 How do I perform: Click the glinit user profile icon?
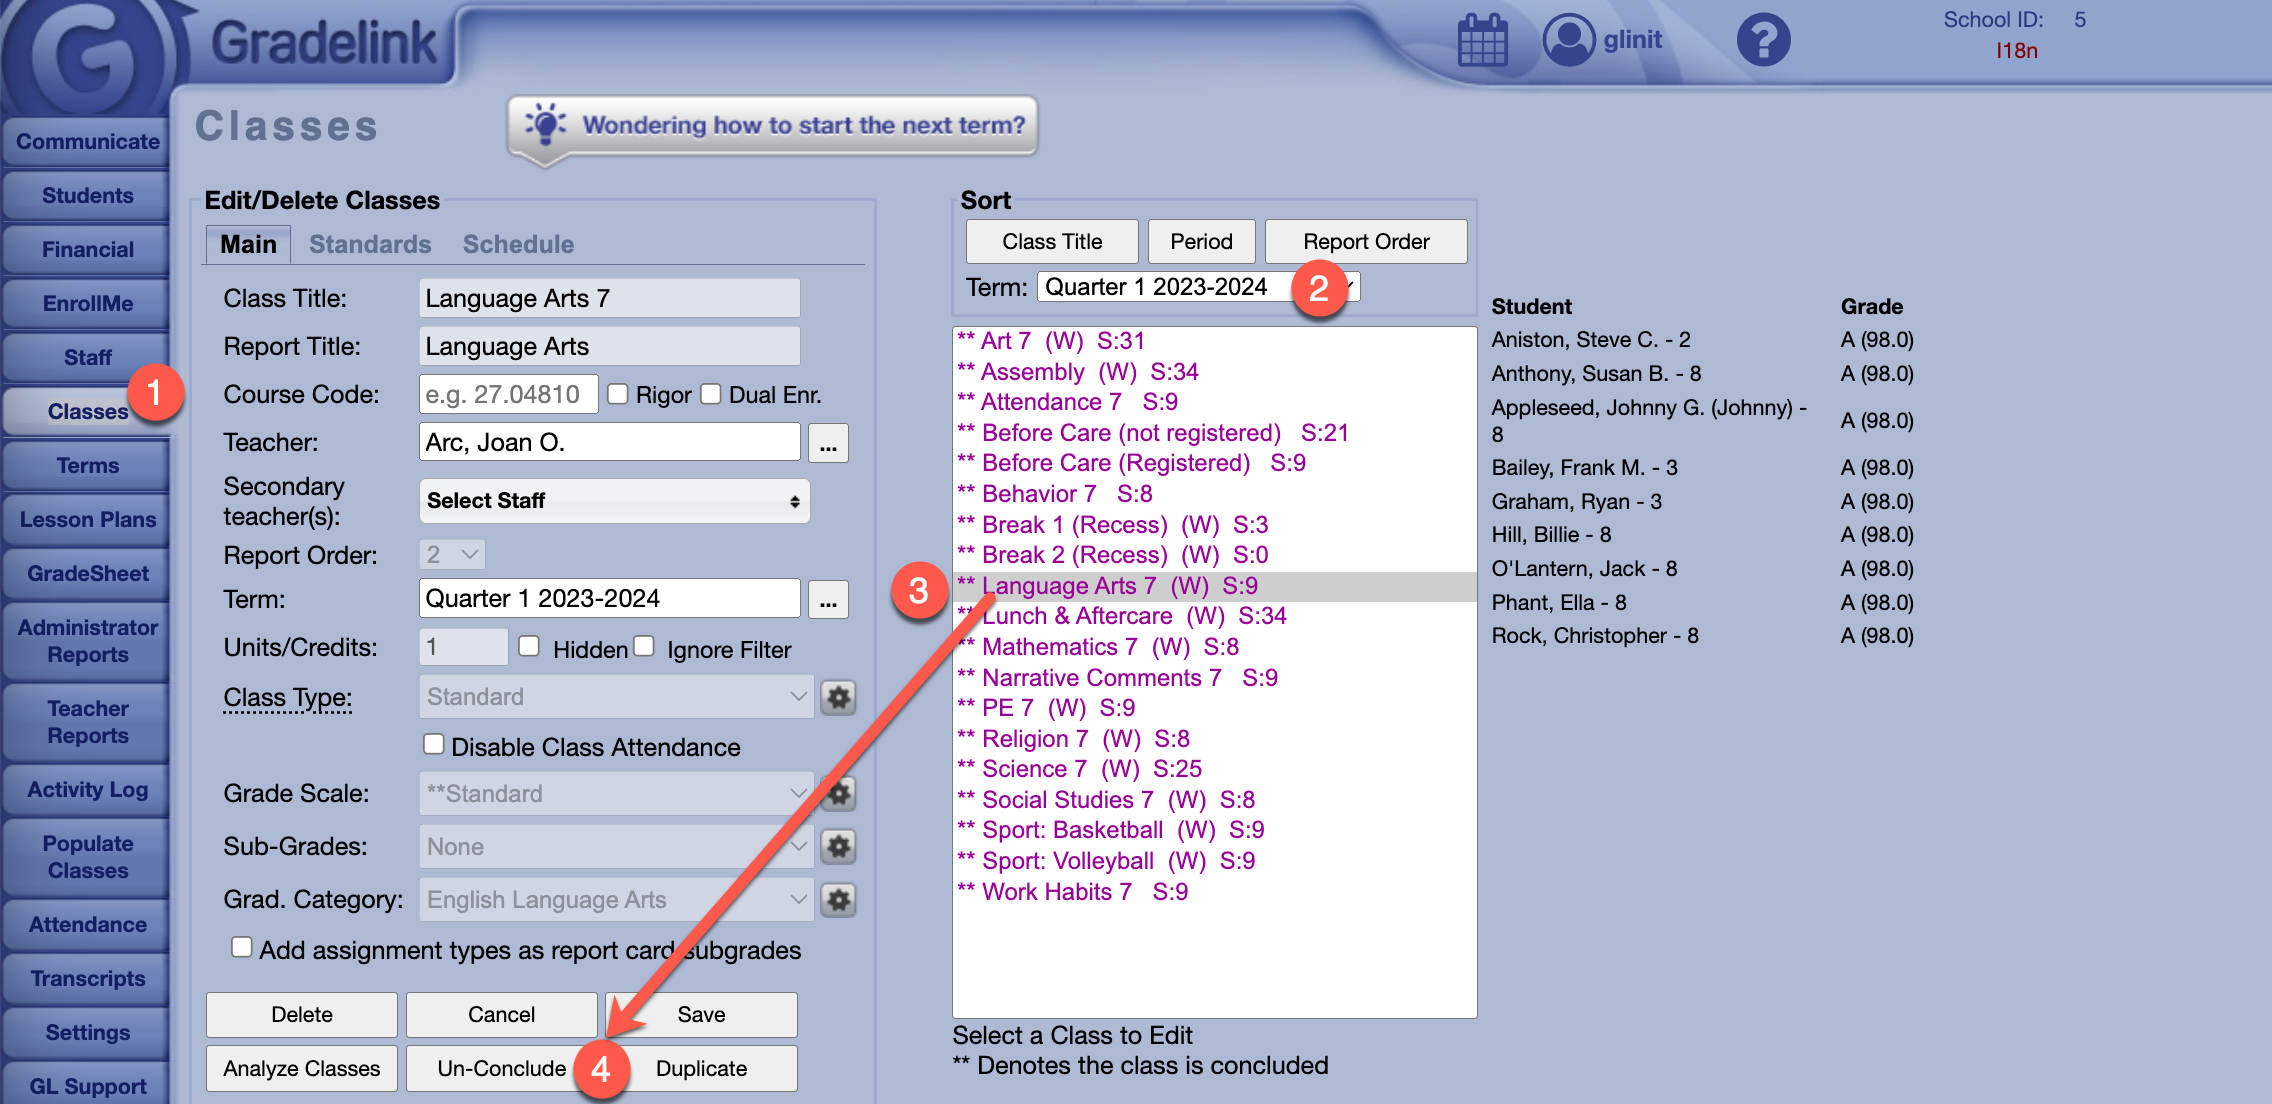pos(1568,38)
